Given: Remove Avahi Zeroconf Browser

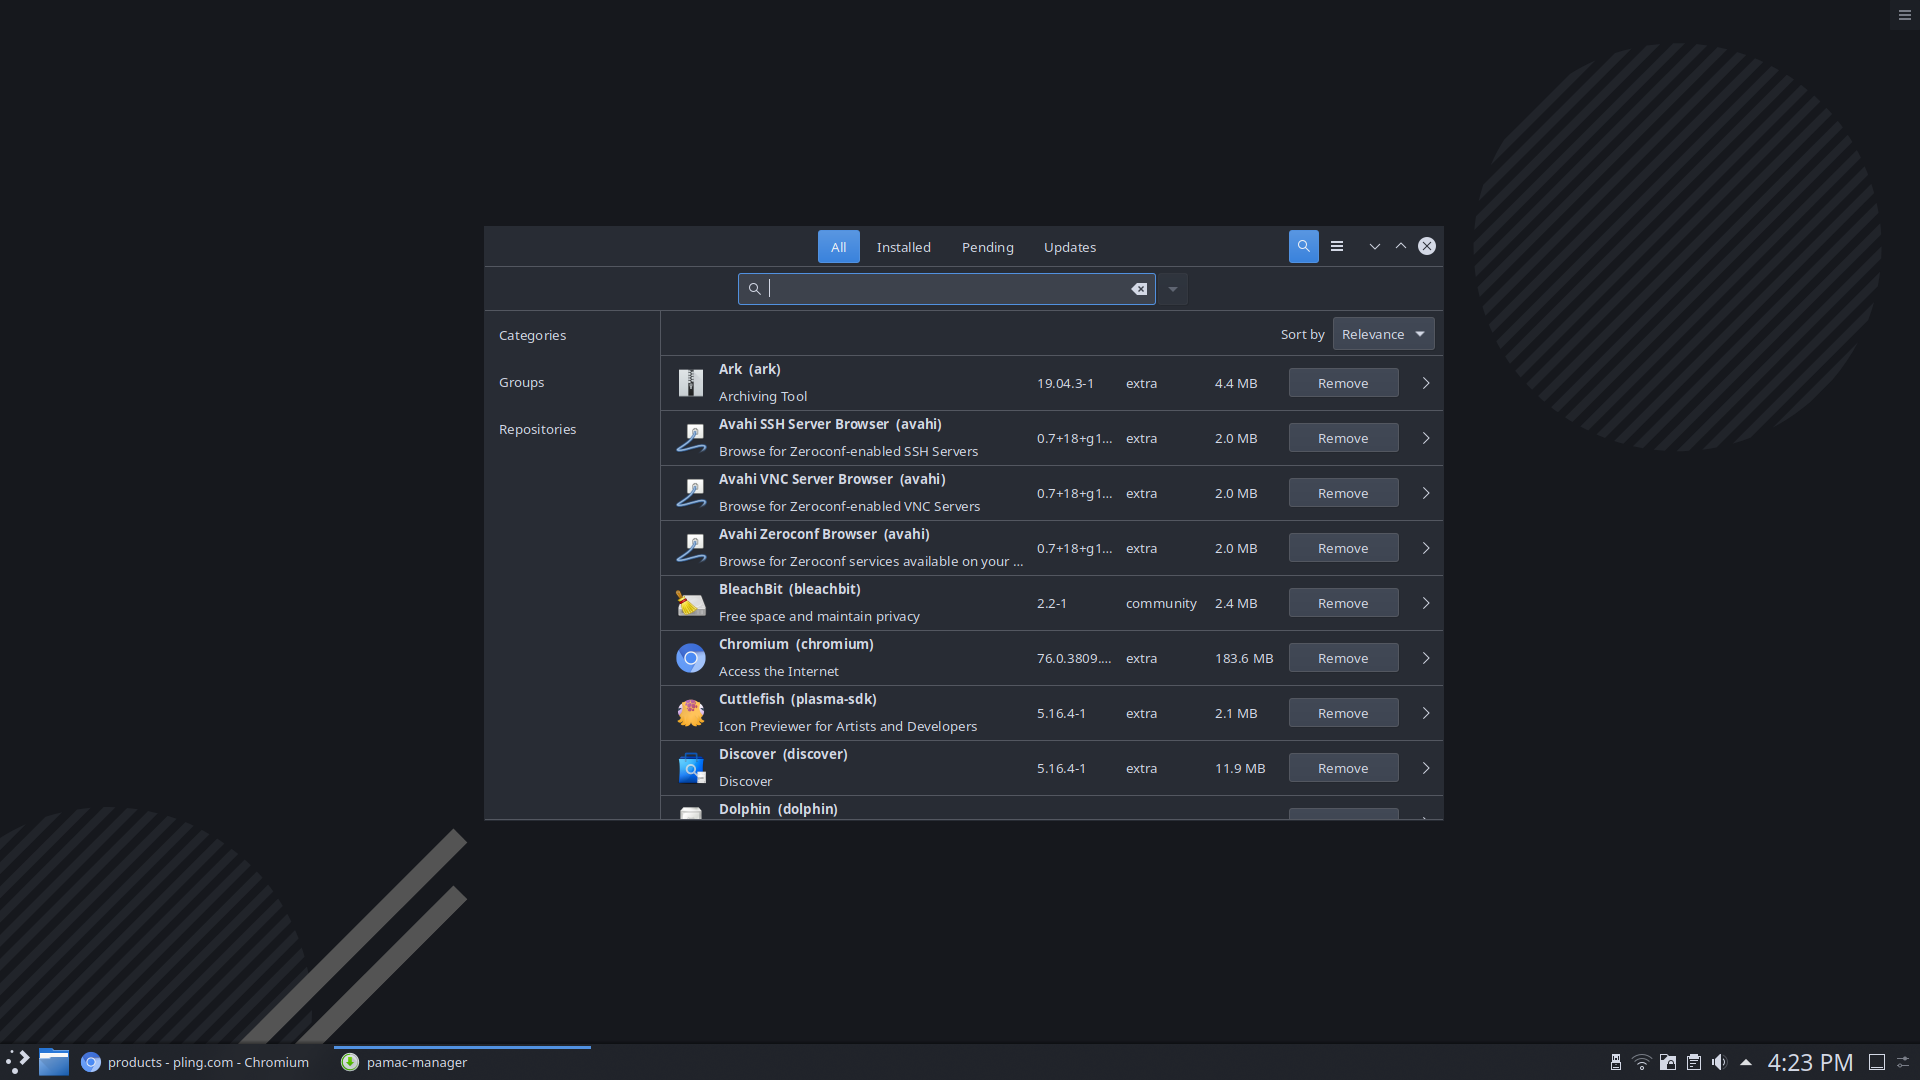Looking at the screenshot, I should (1343, 548).
